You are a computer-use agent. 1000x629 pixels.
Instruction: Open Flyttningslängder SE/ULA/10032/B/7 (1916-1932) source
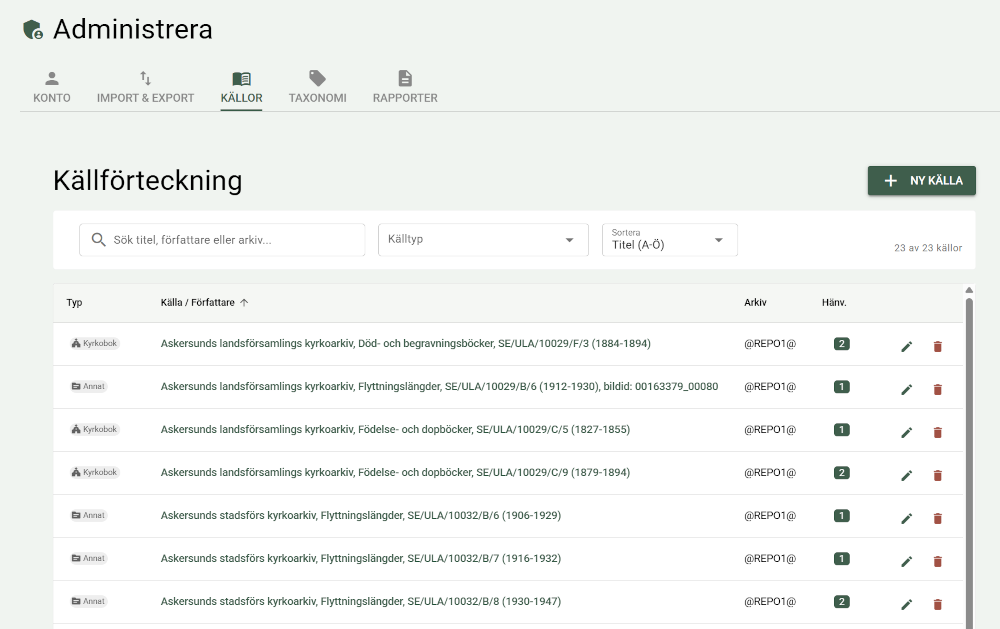click(361, 558)
